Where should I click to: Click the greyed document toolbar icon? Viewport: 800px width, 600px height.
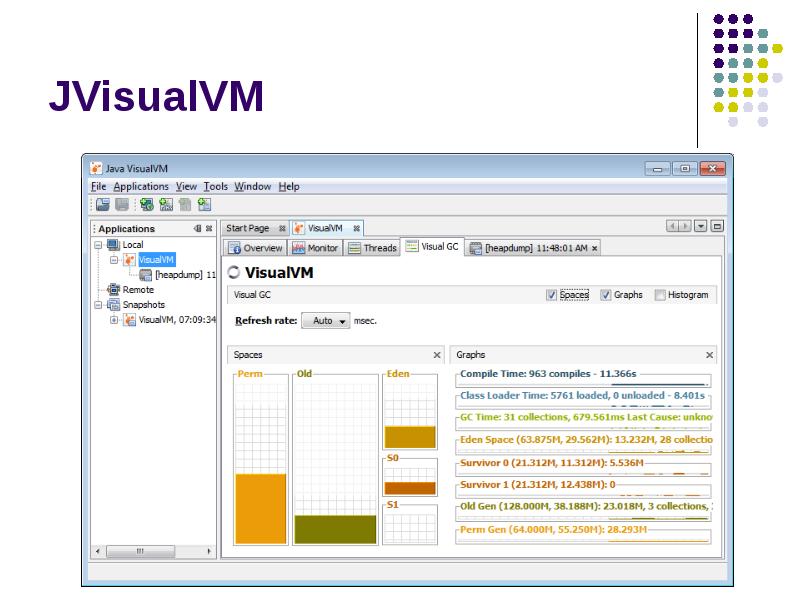185,205
